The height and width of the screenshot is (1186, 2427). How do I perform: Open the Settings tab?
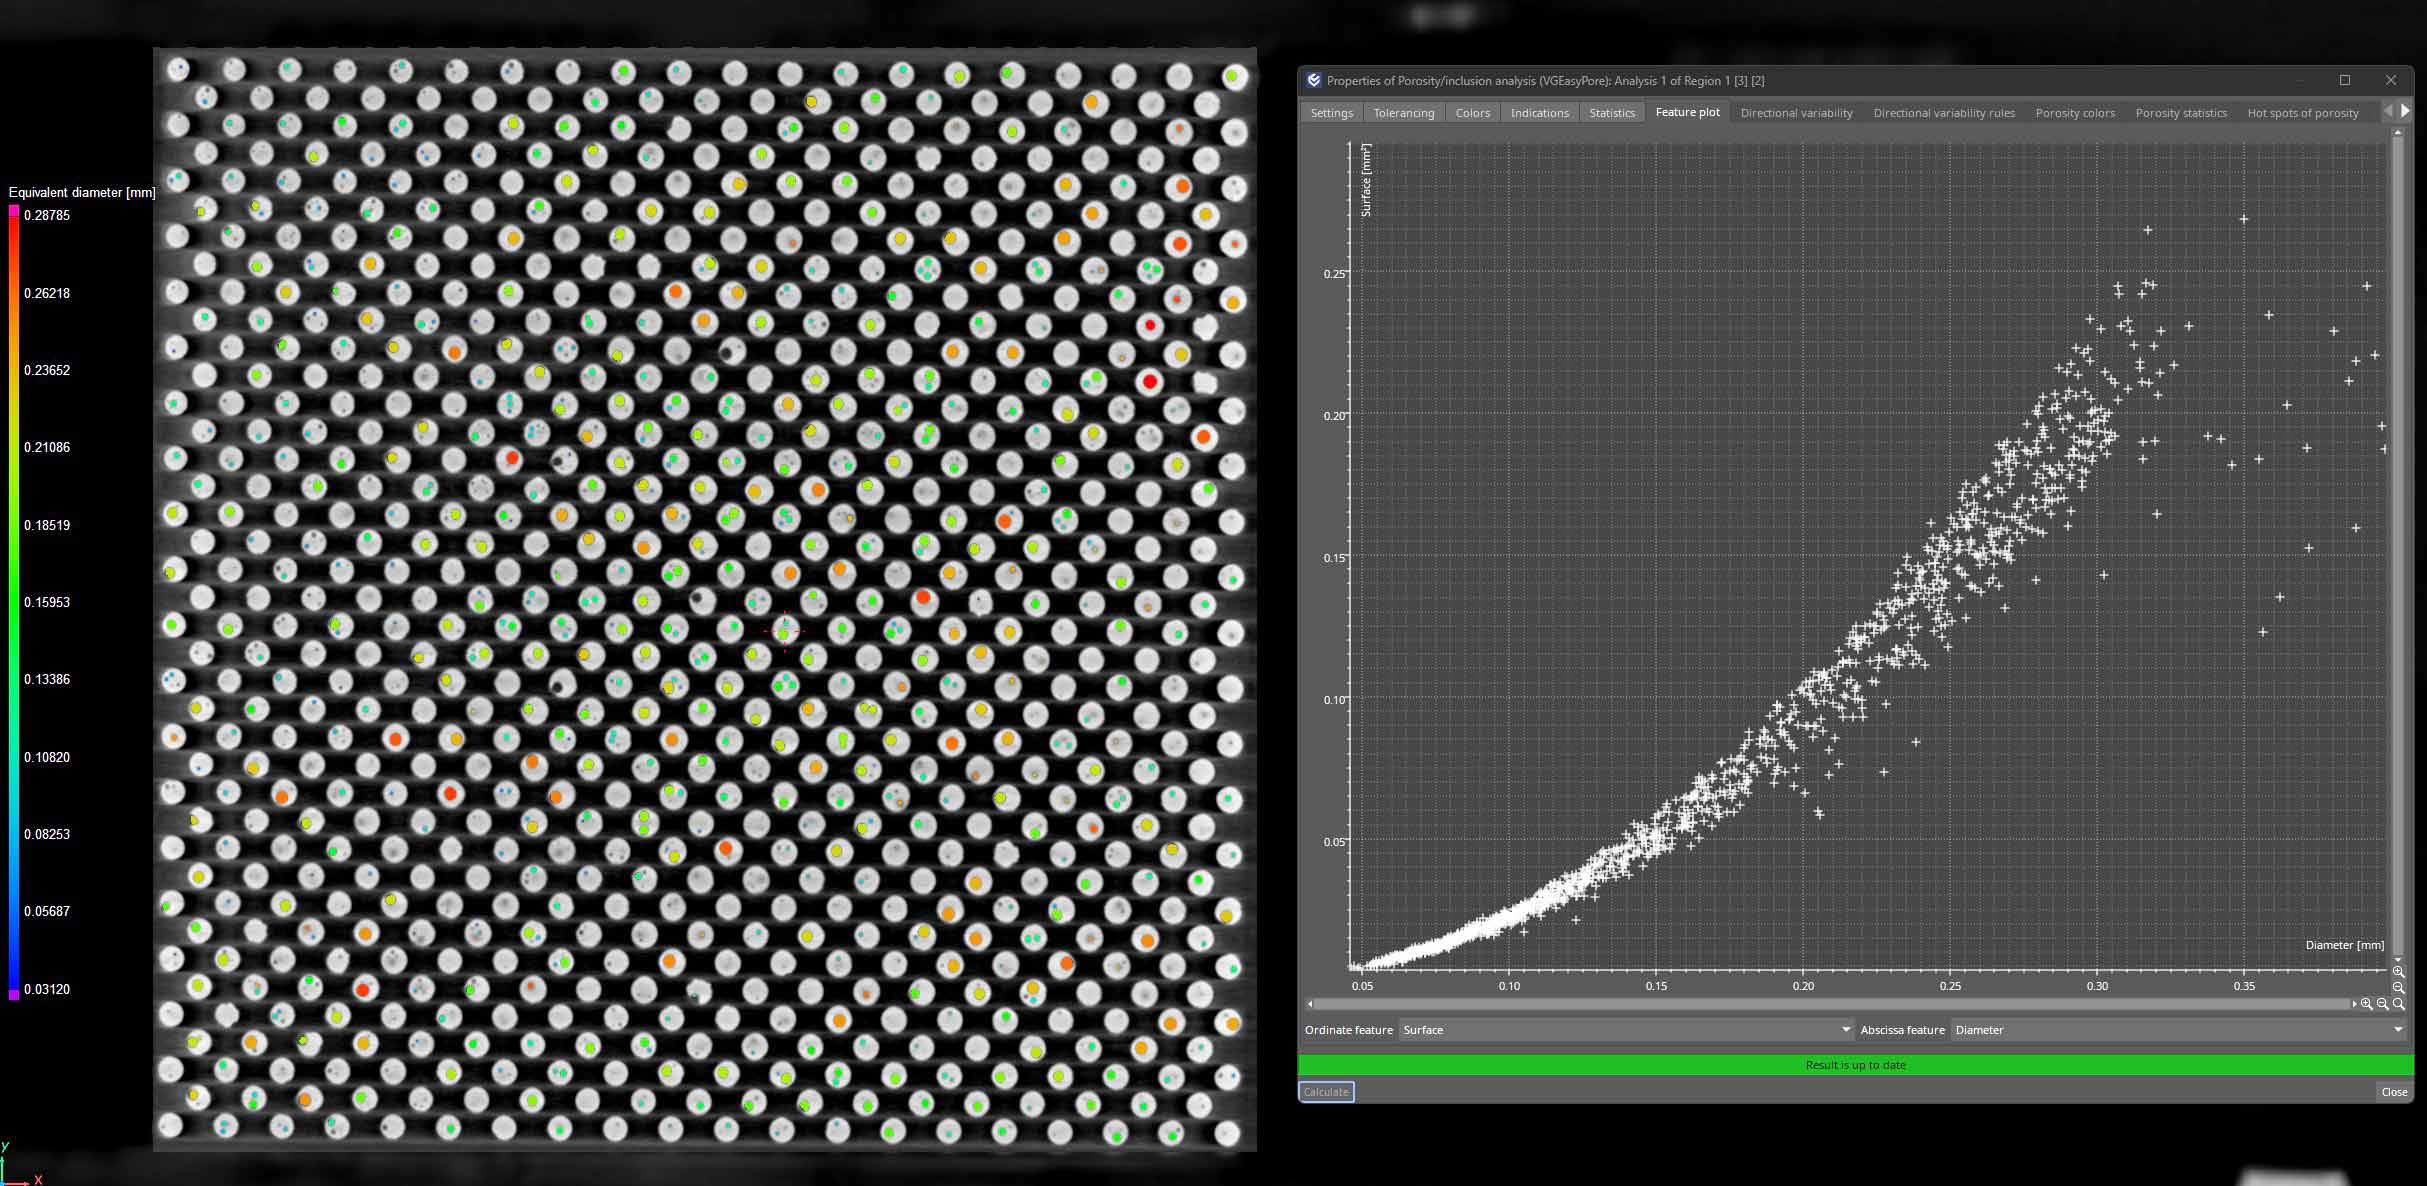(x=1332, y=113)
